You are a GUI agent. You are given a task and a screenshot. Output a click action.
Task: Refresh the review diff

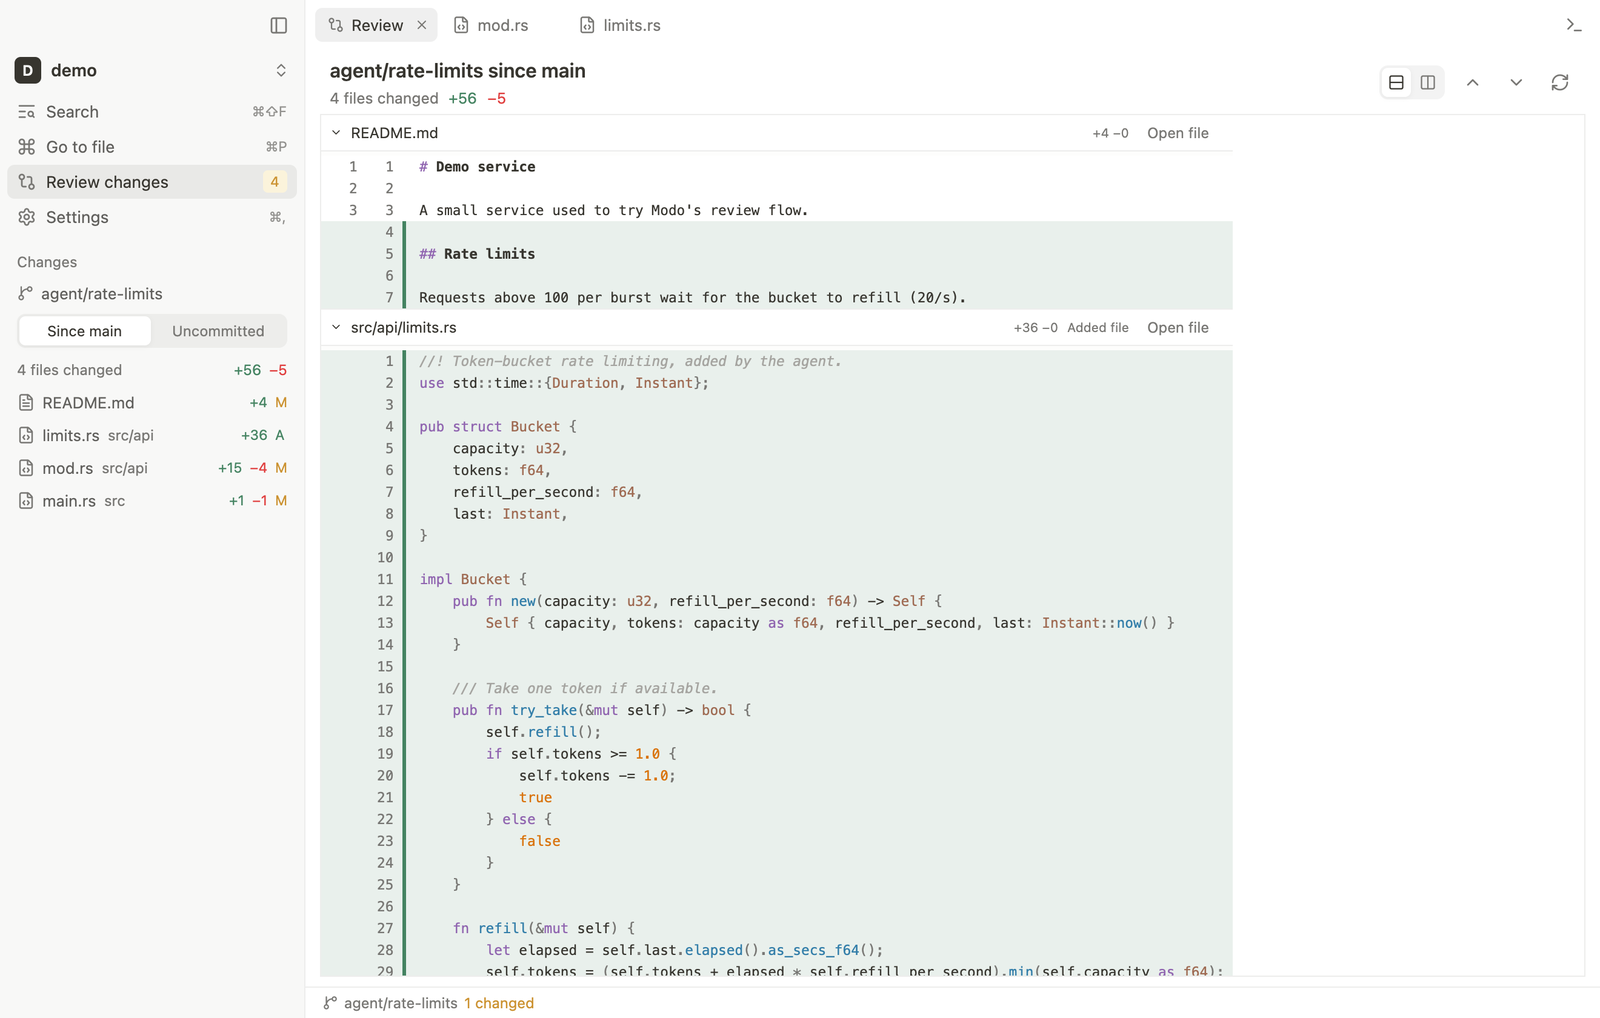coord(1560,82)
